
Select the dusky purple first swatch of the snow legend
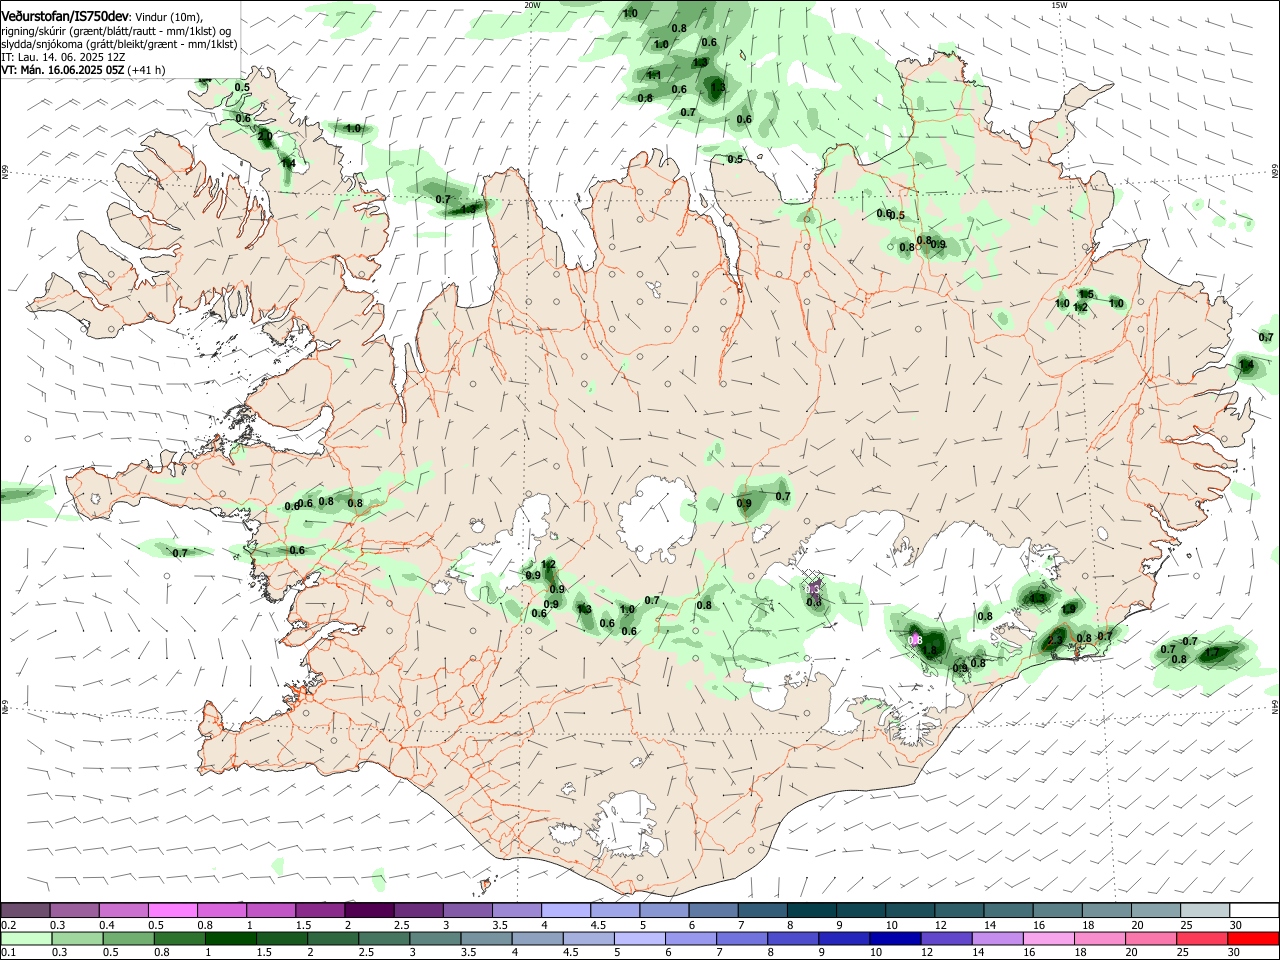tap(25, 910)
